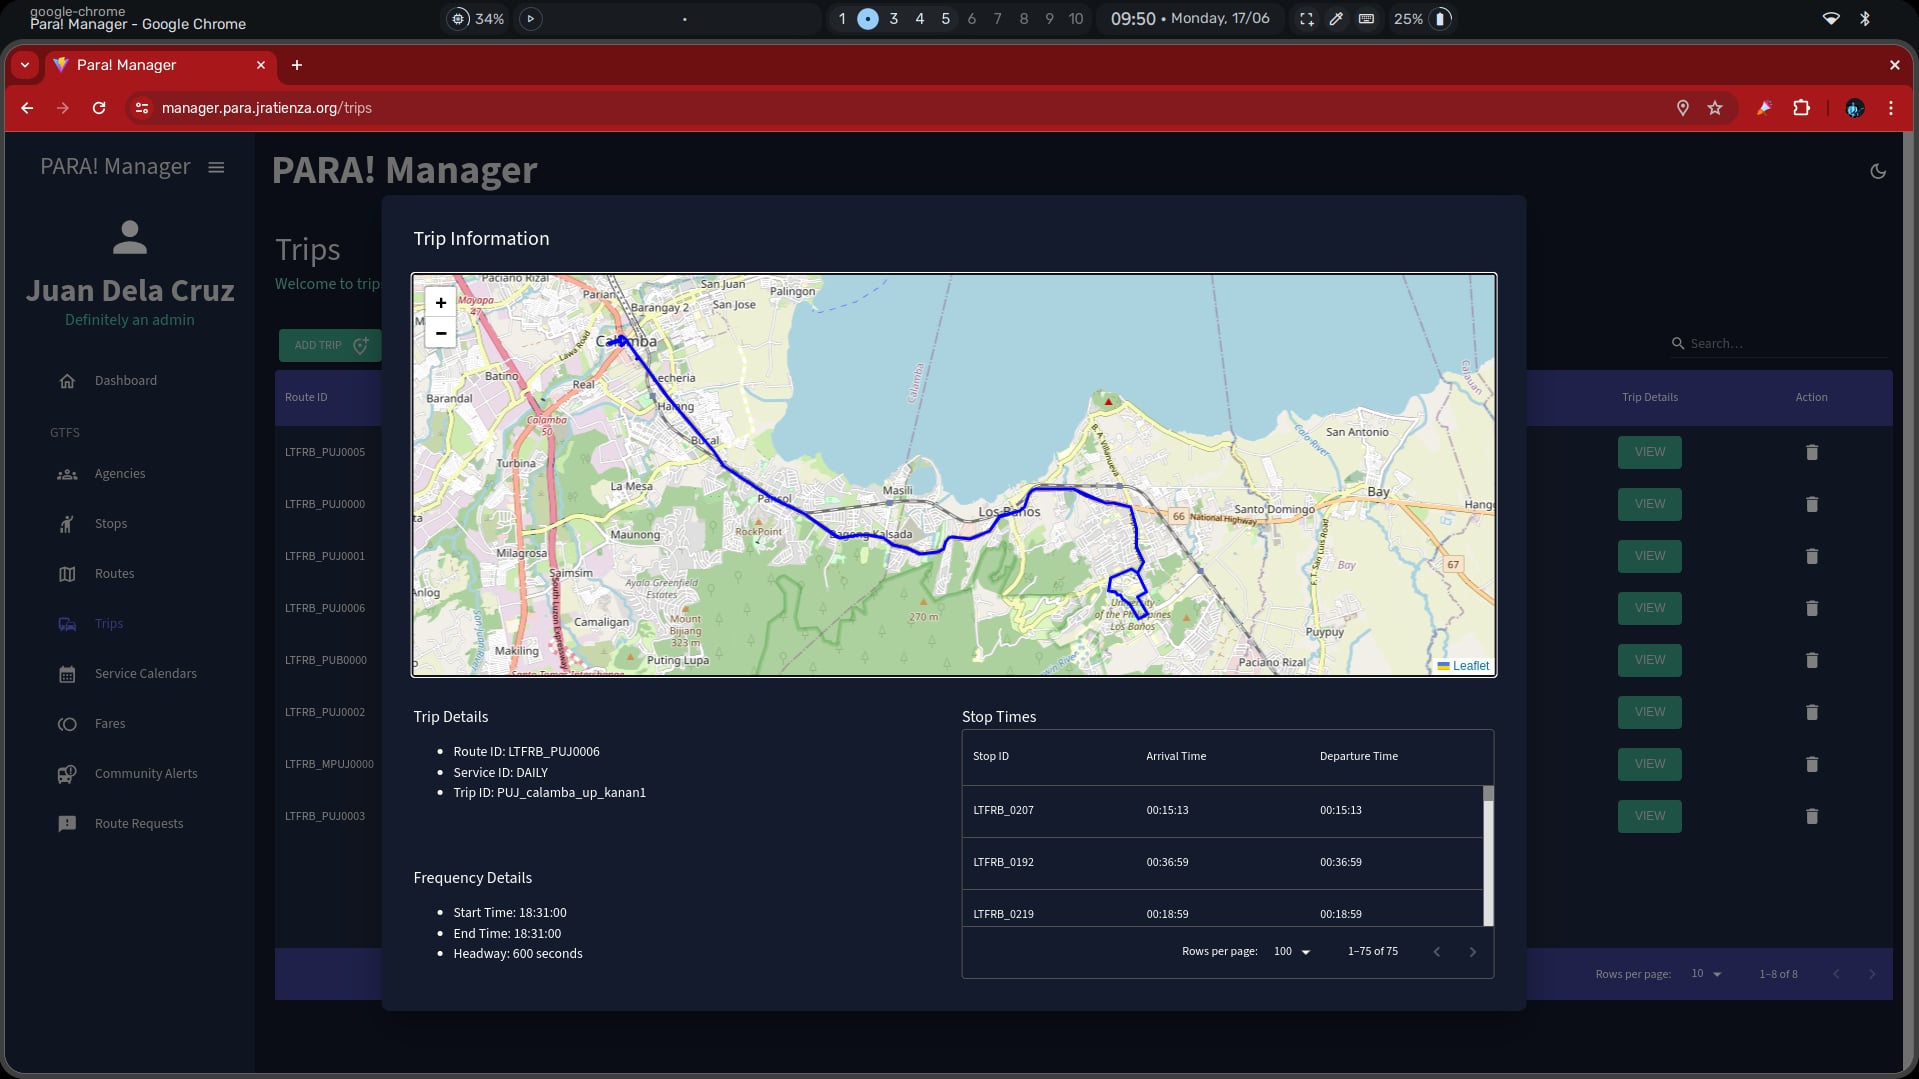The width and height of the screenshot is (1919, 1079).
Task: View trip details for LTFRB_PUJ0002
Action: (x=1649, y=712)
